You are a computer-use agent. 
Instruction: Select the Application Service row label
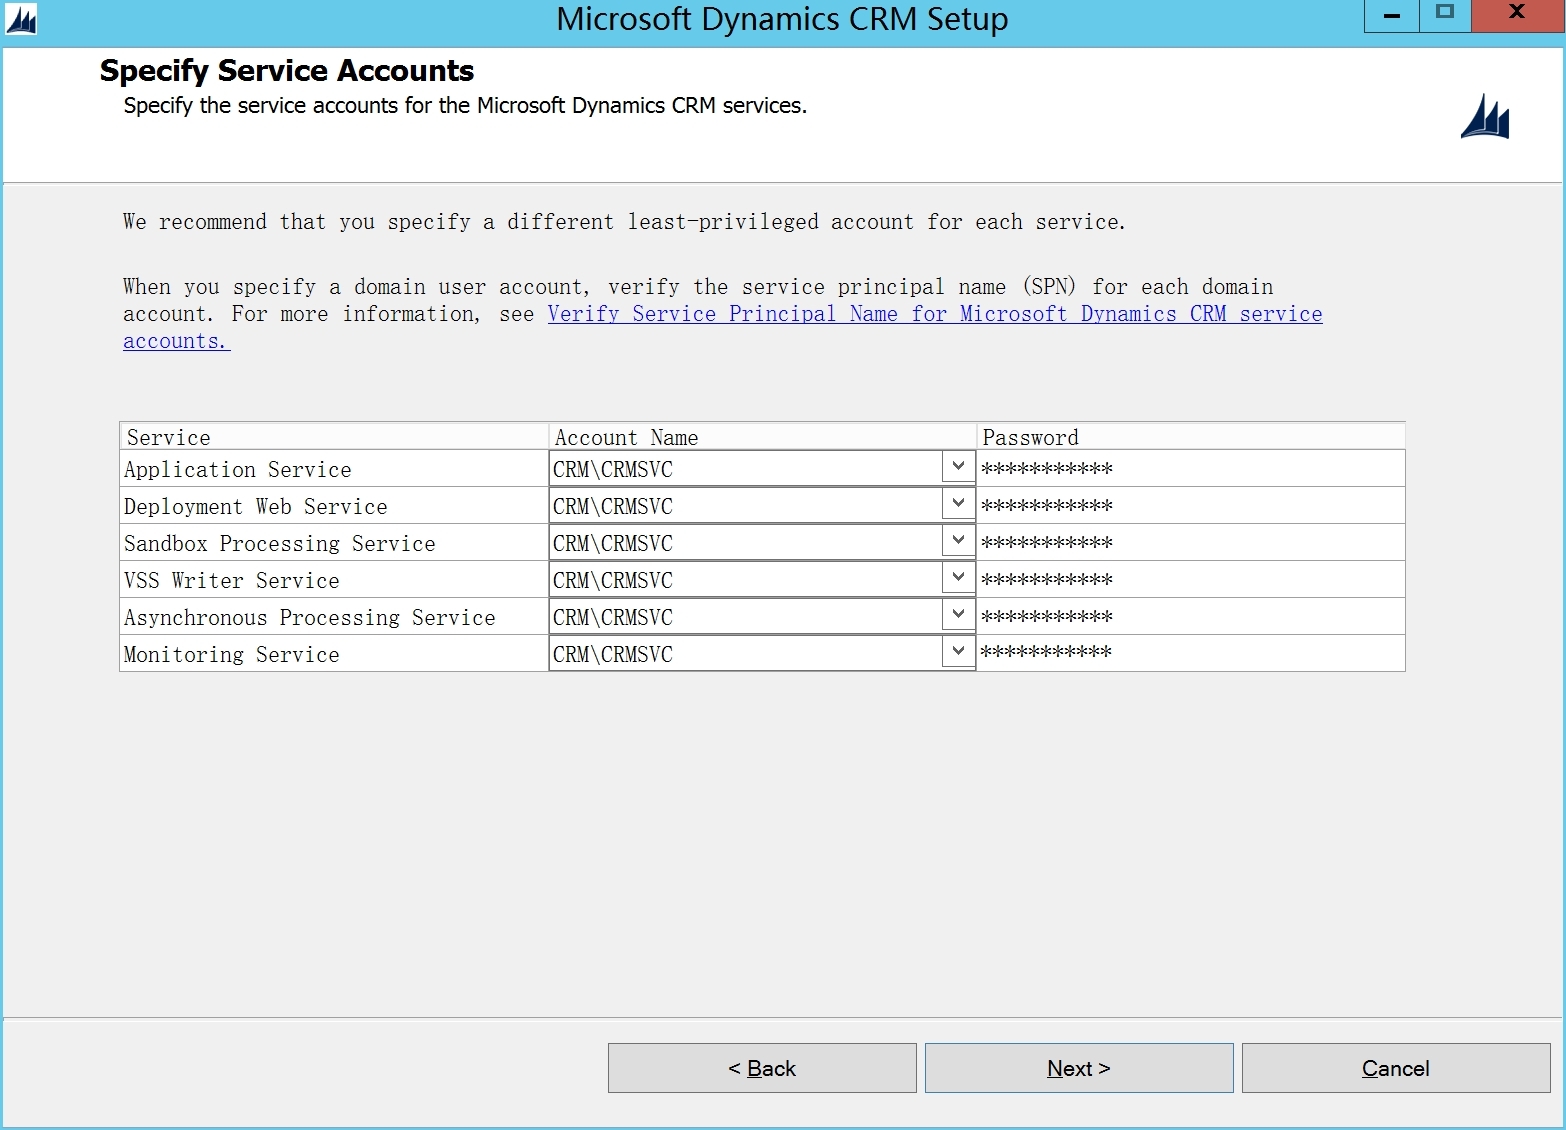(237, 469)
